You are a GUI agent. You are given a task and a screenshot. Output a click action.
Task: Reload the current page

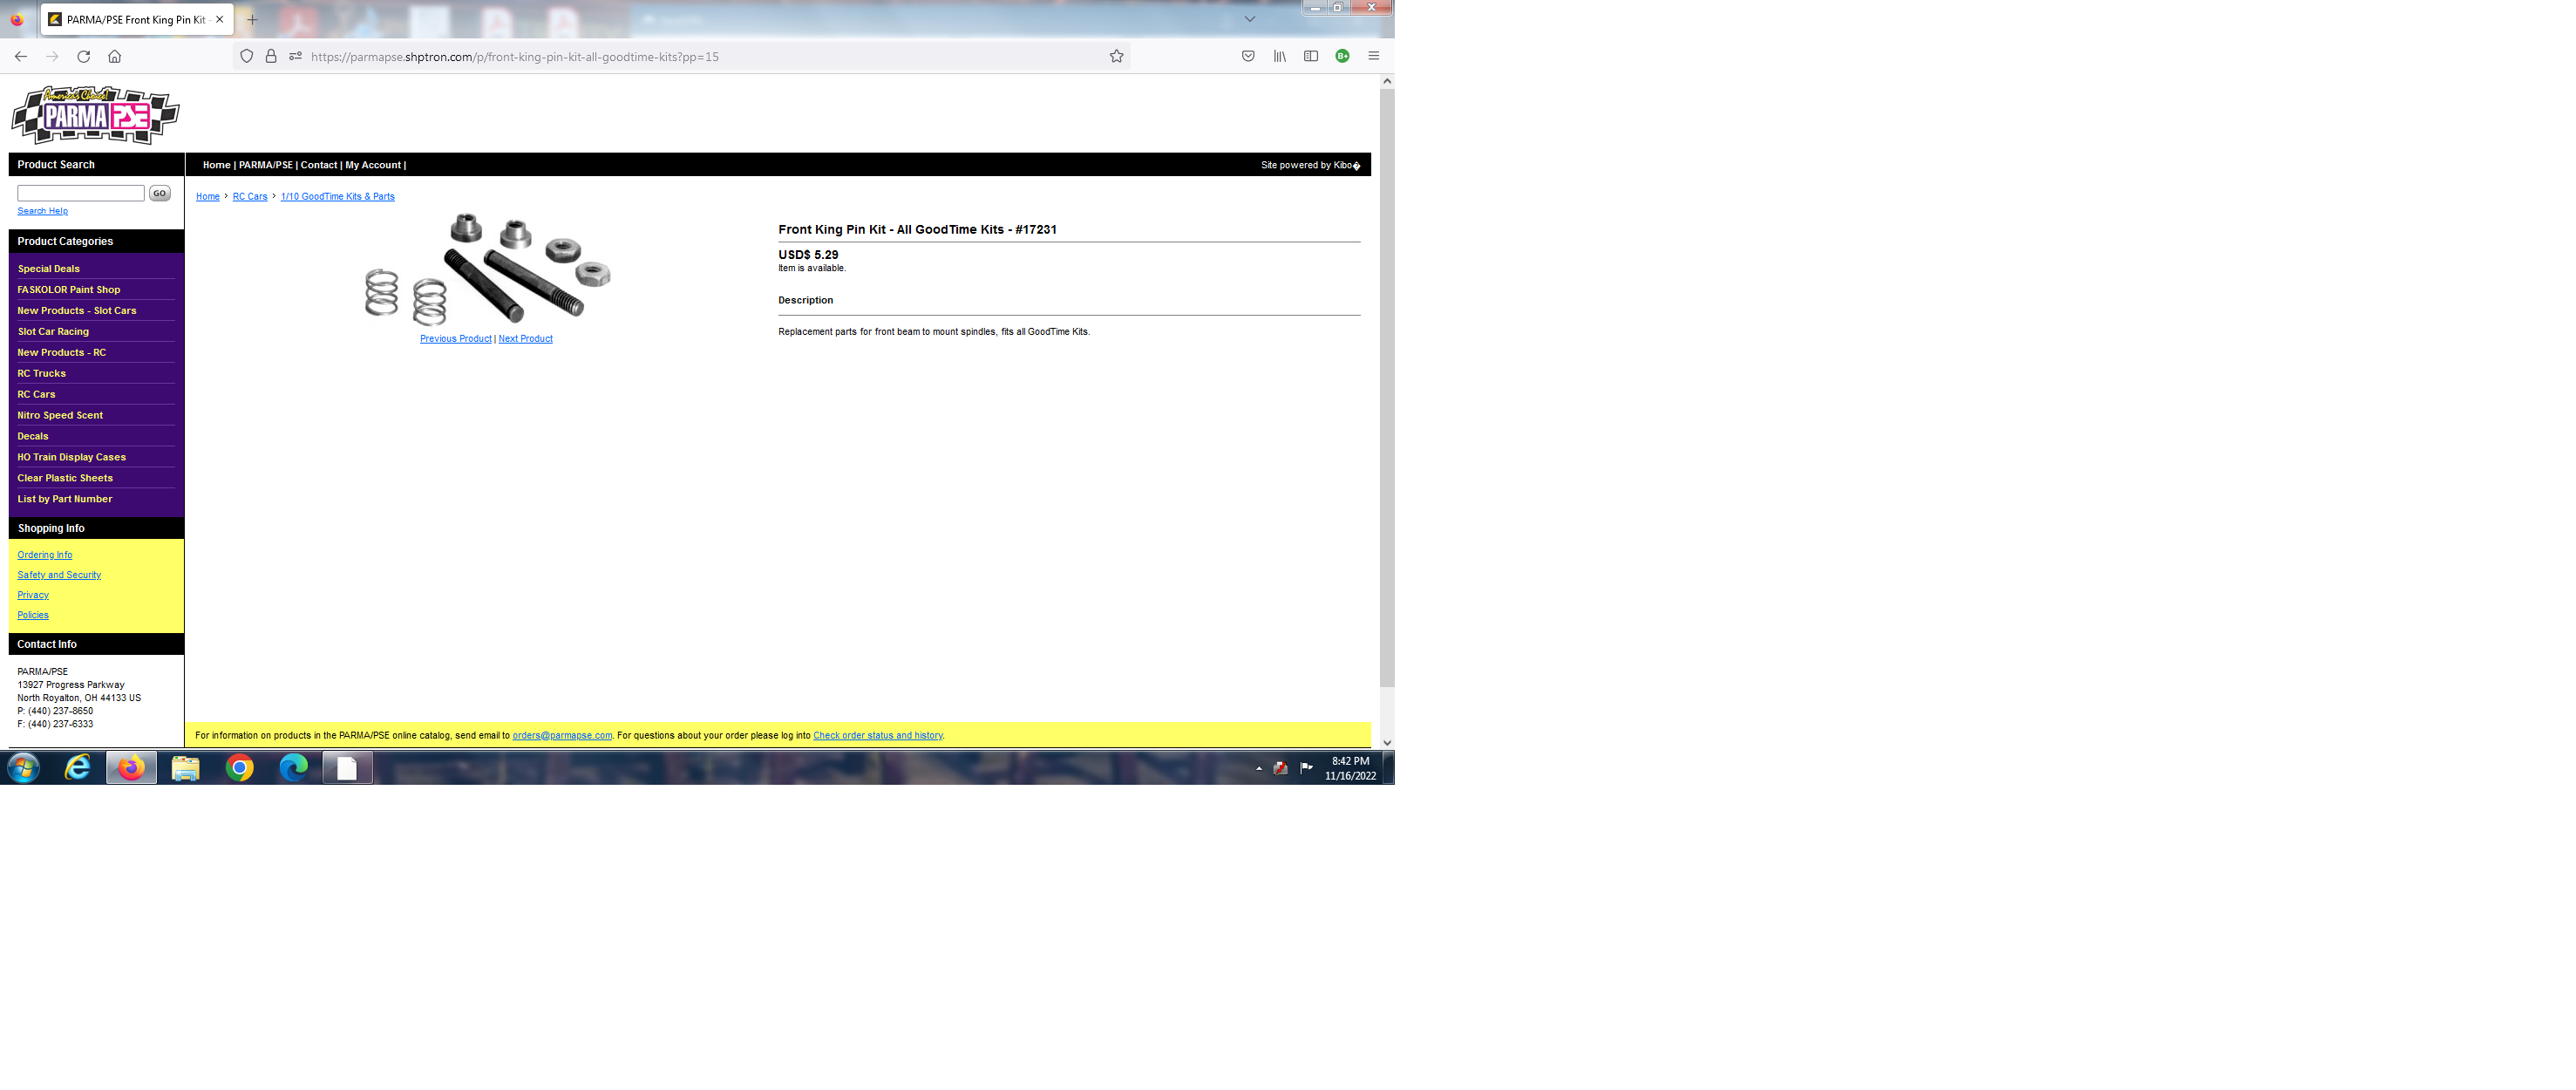tap(84, 56)
